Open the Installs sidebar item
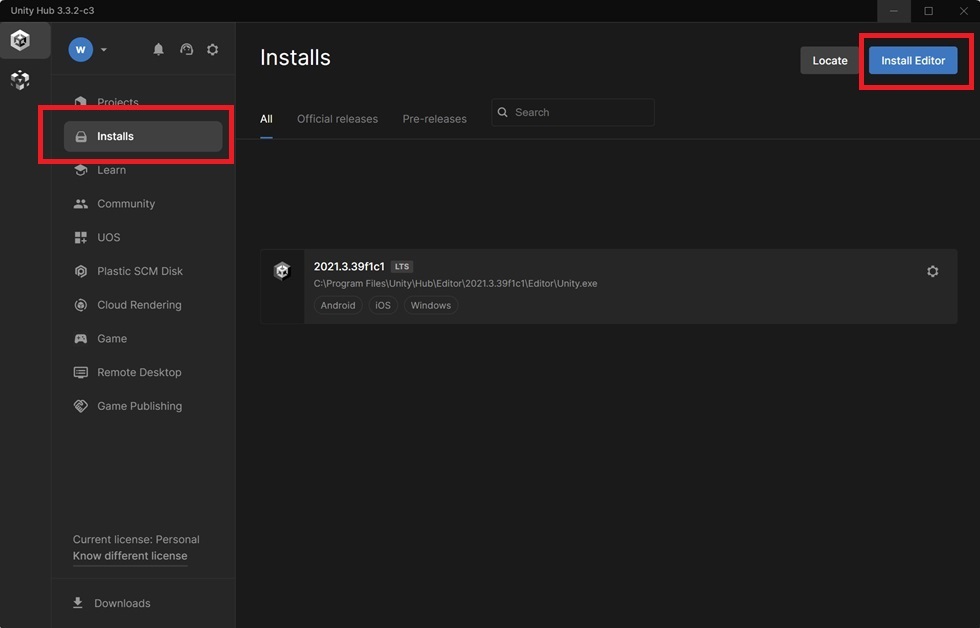This screenshot has height=628, width=980. coord(143,136)
